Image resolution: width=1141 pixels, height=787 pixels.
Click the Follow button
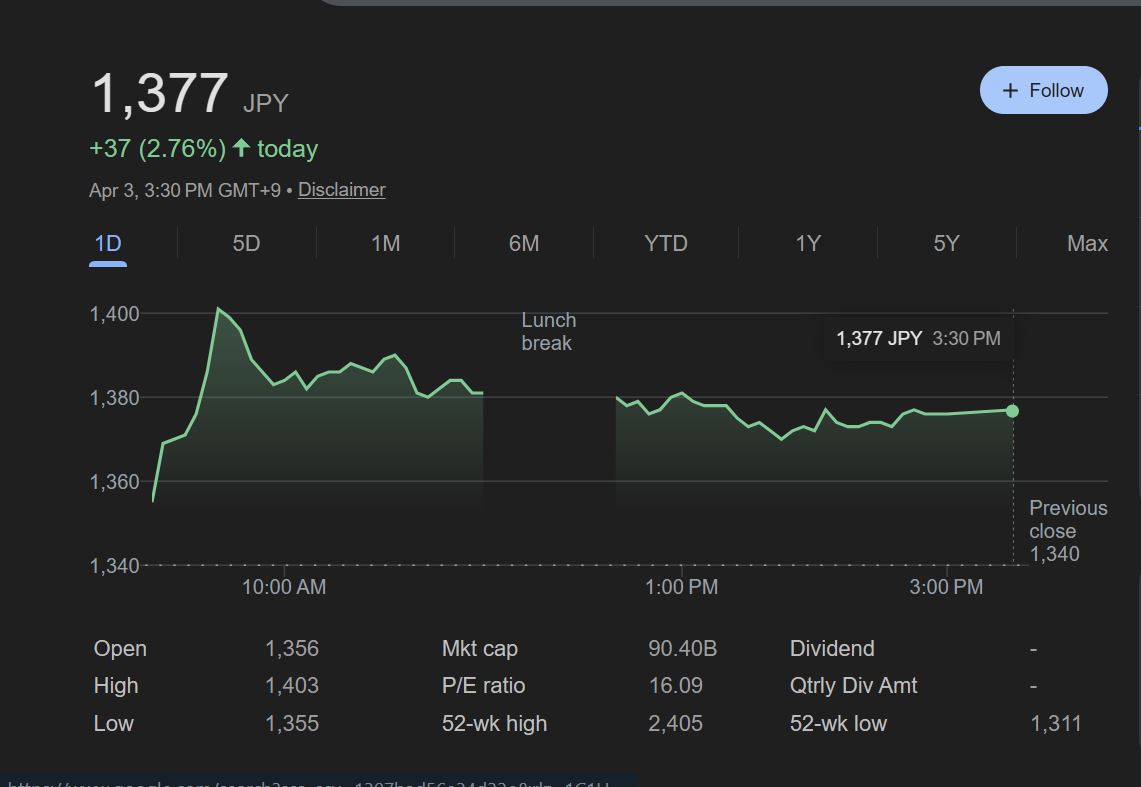[1043, 90]
